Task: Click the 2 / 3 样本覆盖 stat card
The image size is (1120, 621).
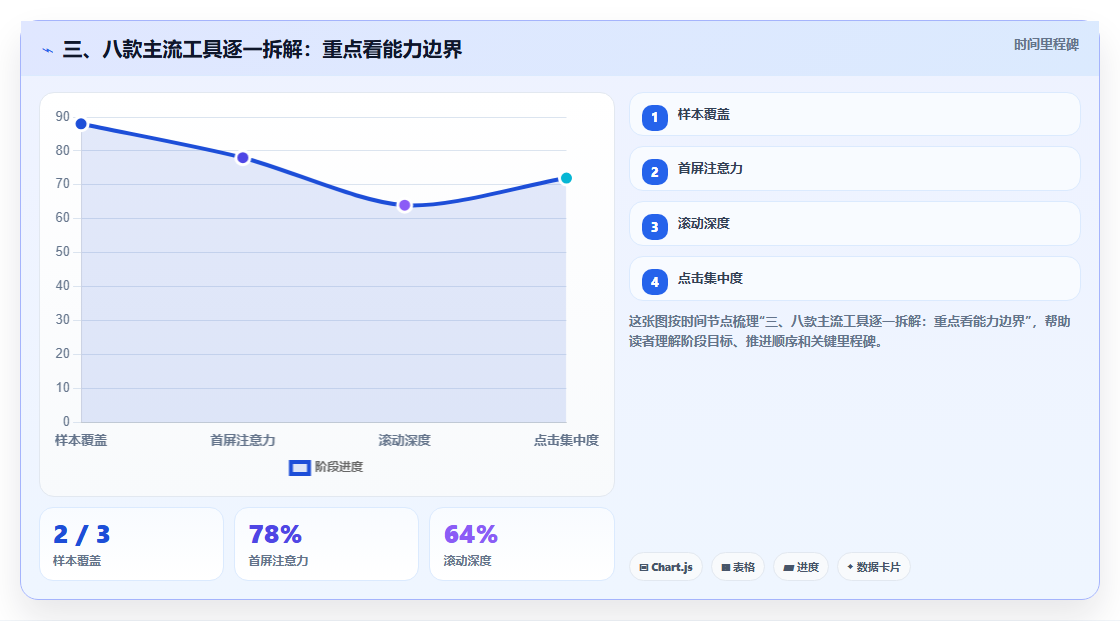Action: pyautogui.click(x=131, y=545)
